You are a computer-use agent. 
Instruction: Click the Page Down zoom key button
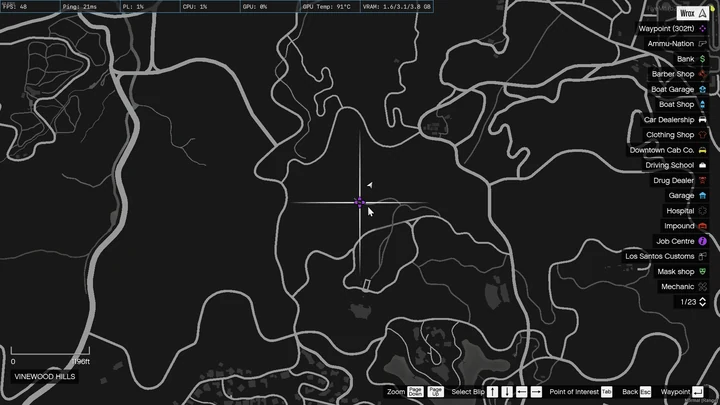[x=416, y=392]
